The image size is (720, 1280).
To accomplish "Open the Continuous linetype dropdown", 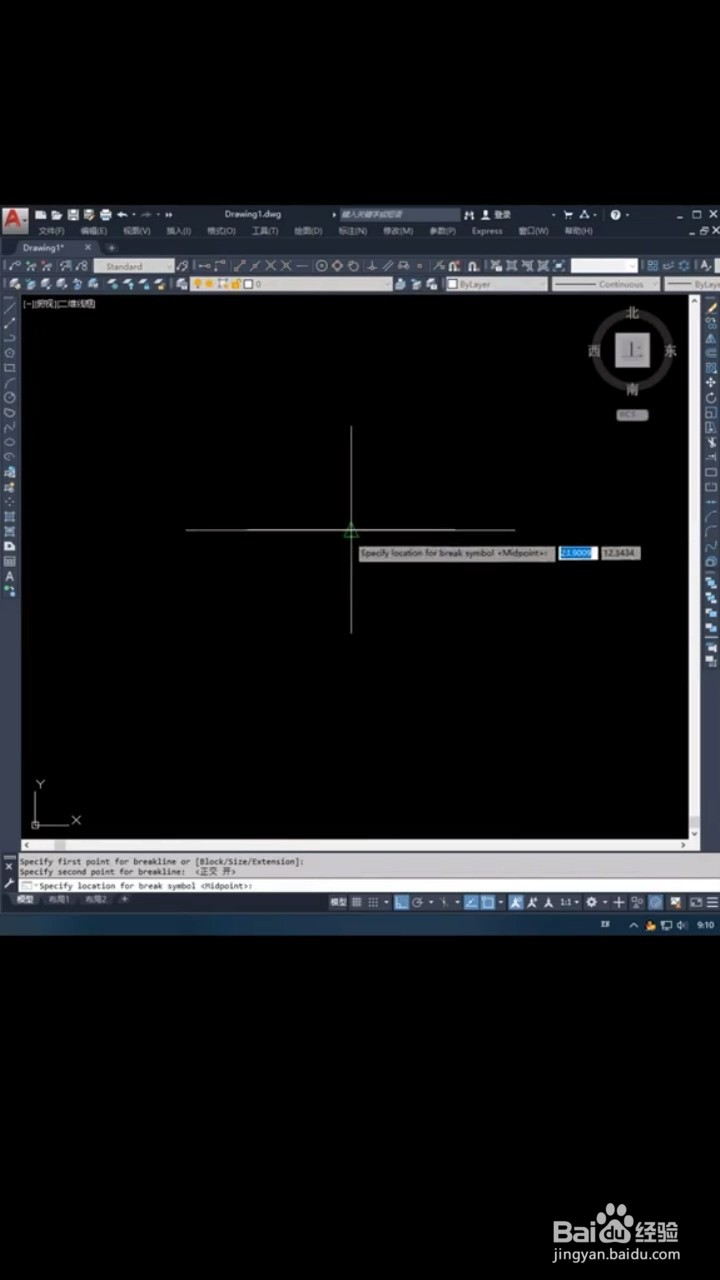I will pyautogui.click(x=606, y=284).
